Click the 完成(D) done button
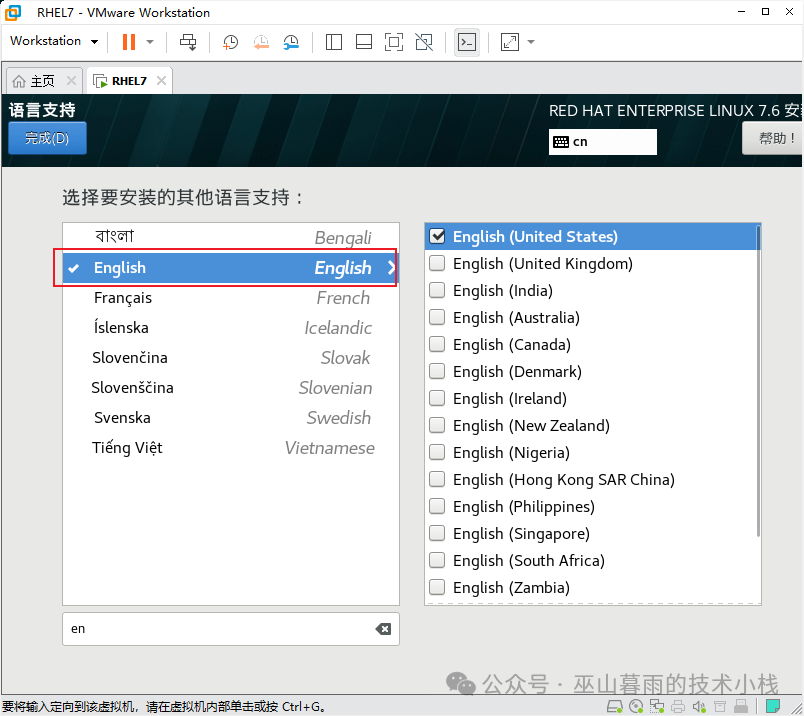The image size is (804, 716). click(47, 138)
